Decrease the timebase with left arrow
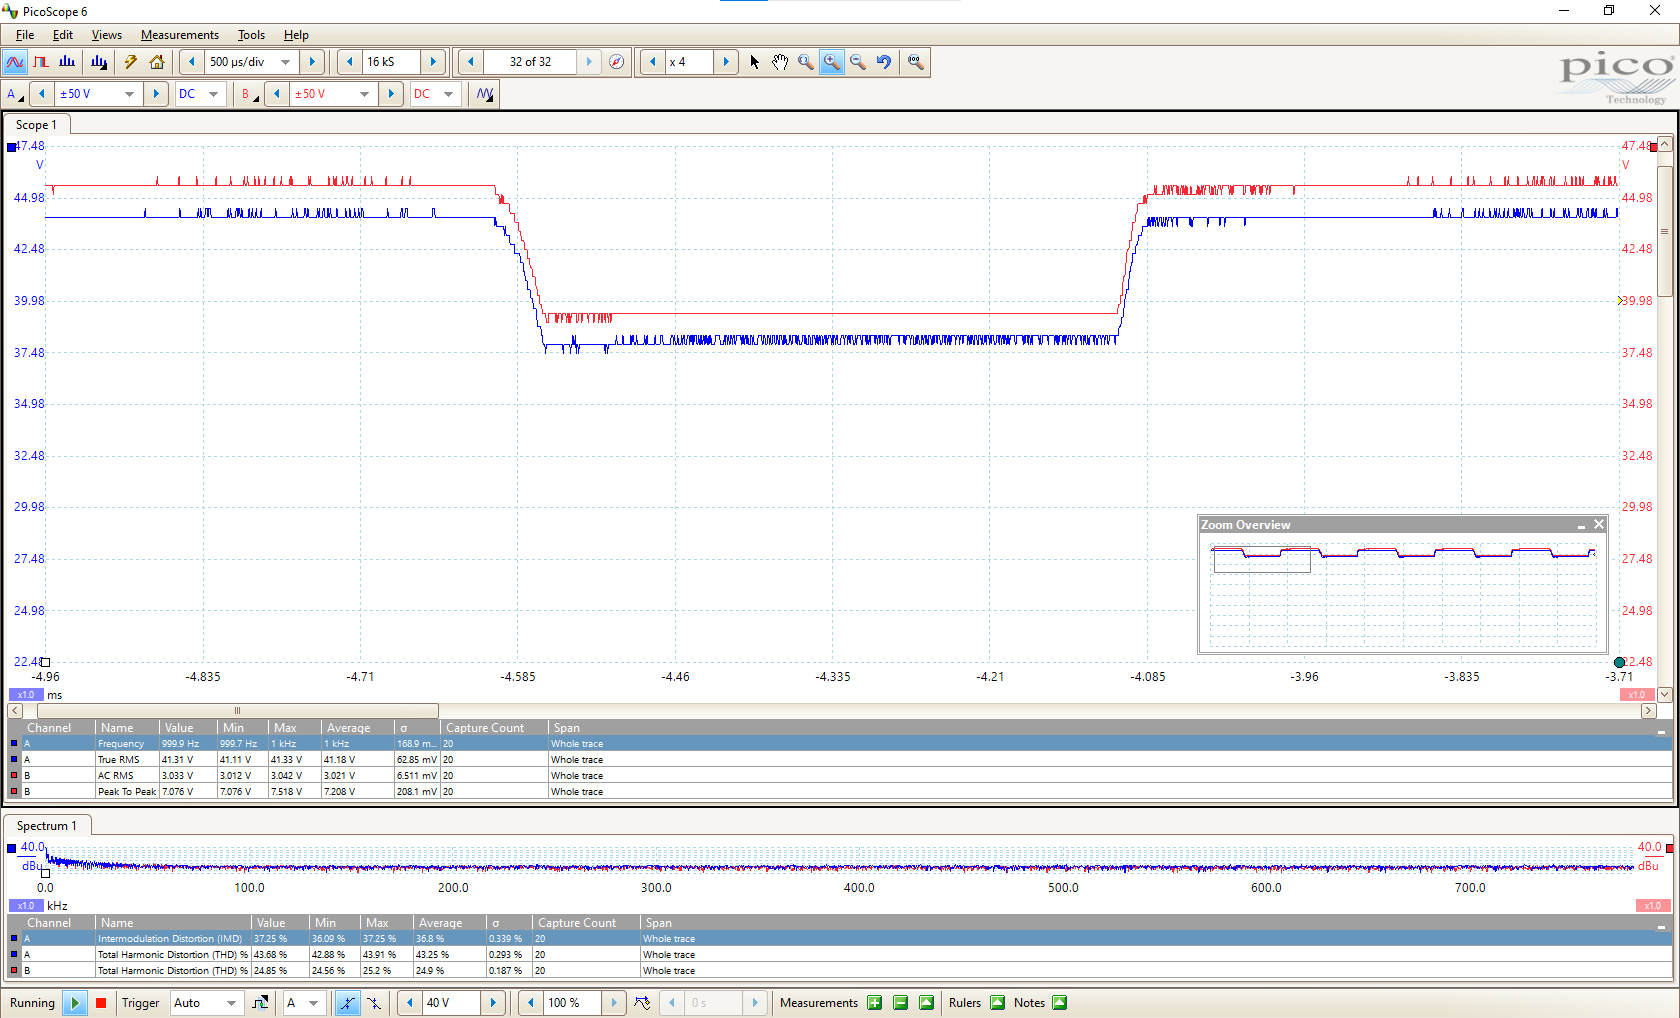 coord(192,62)
